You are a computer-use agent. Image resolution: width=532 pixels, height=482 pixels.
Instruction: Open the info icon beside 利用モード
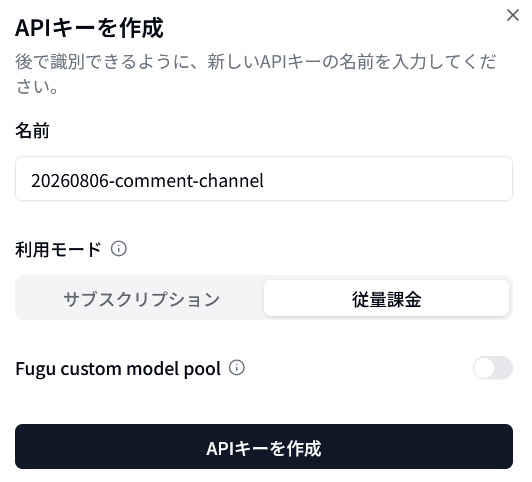click(119, 249)
